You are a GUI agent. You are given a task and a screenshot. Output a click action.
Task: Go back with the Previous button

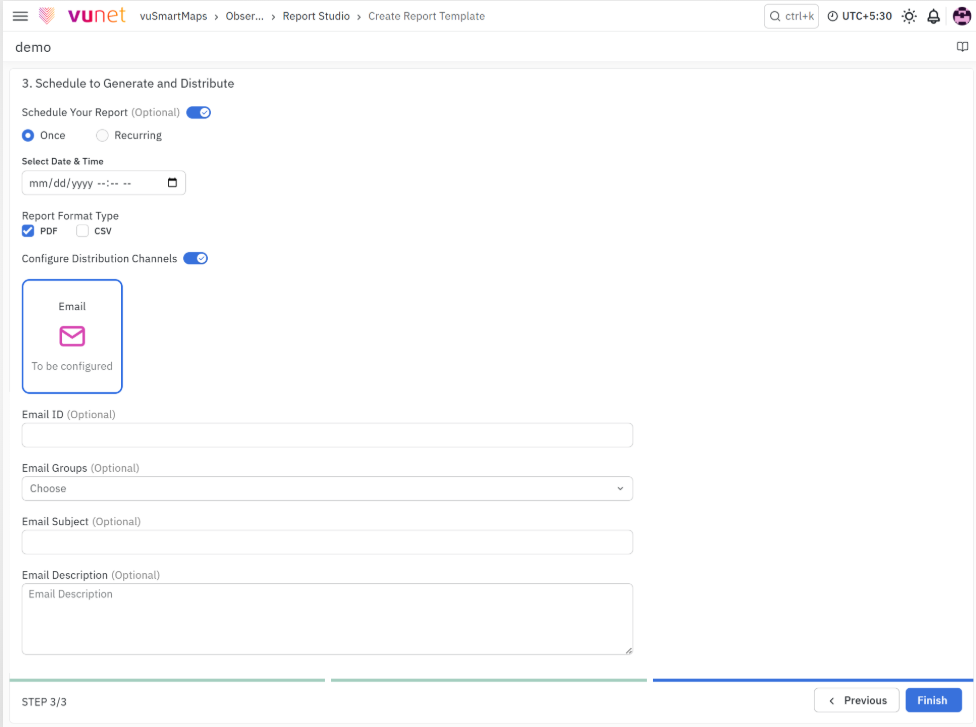pos(856,700)
